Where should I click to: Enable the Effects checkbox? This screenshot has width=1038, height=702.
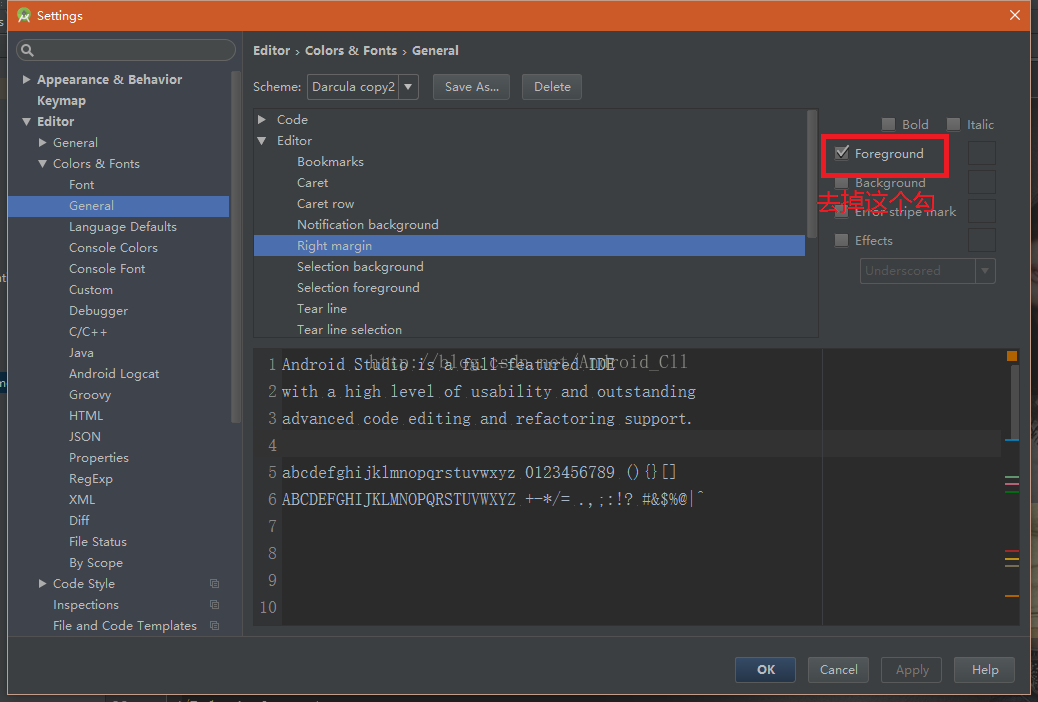click(x=841, y=240)
